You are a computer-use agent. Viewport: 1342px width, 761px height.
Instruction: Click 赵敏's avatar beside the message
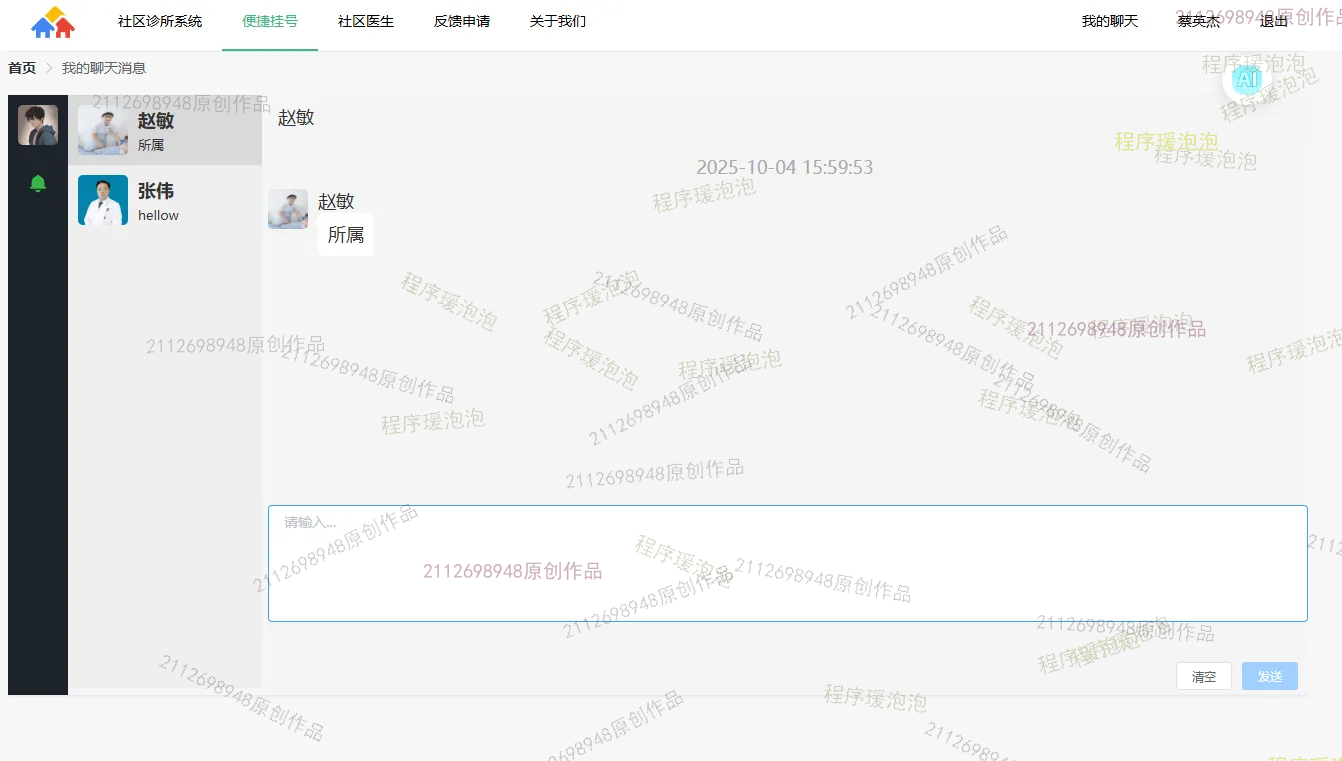[x=288, y=209]
